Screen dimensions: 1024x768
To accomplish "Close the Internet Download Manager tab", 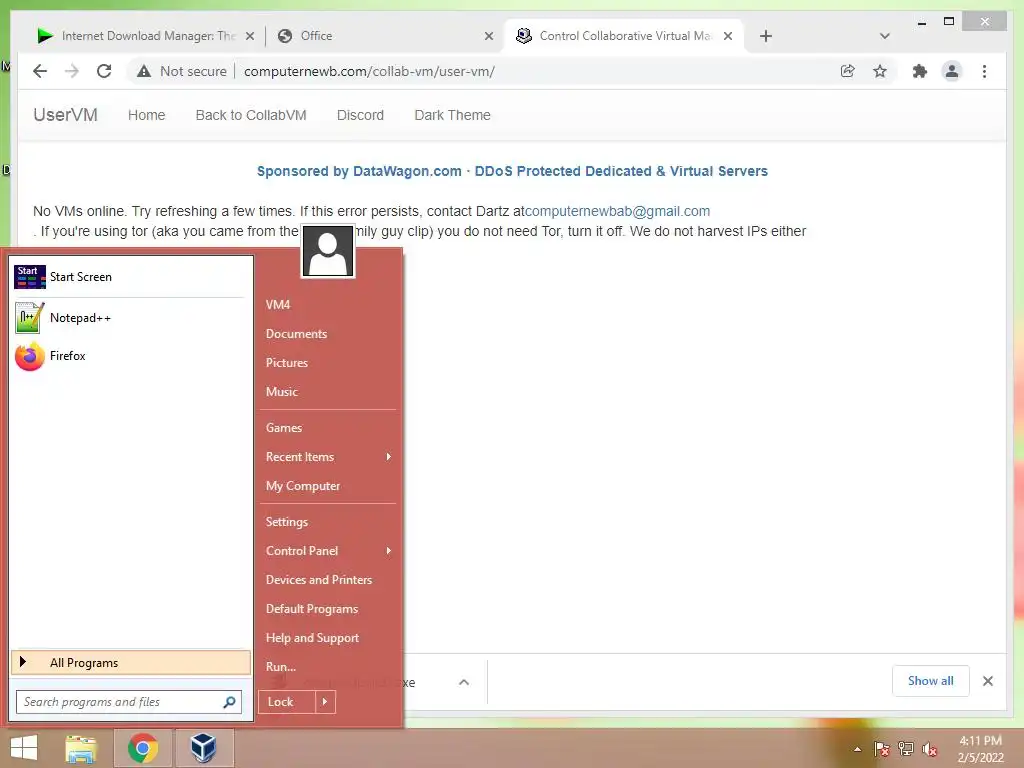I will pos(249,37).
